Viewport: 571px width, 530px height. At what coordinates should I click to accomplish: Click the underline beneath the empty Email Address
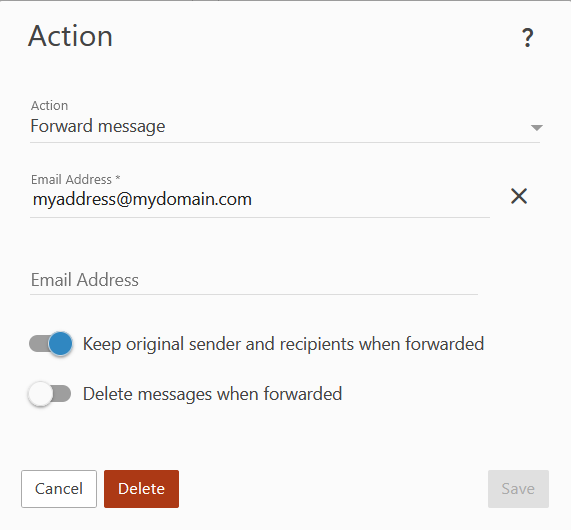pos(254,294)
